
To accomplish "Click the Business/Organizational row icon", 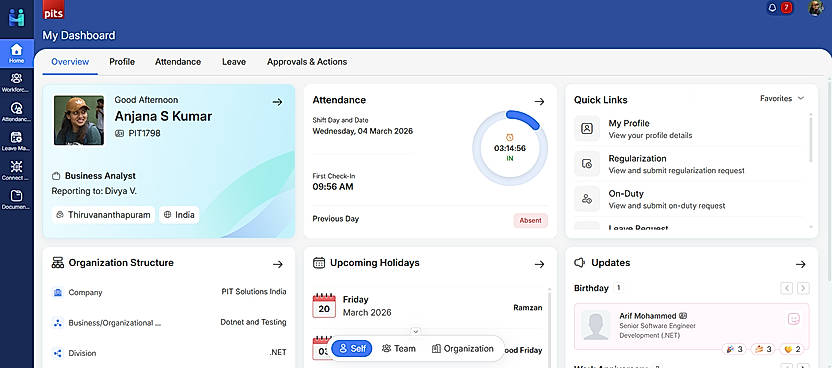I will point(58,322).
